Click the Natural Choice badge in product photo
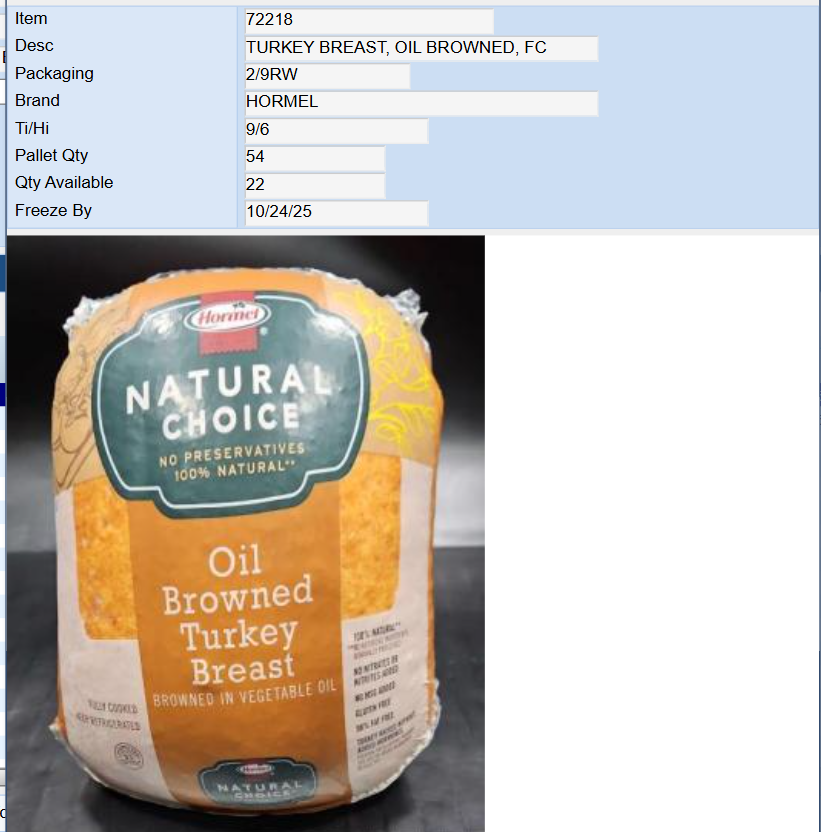This screenshot has height=832, width=821. (x=229, y=403)
